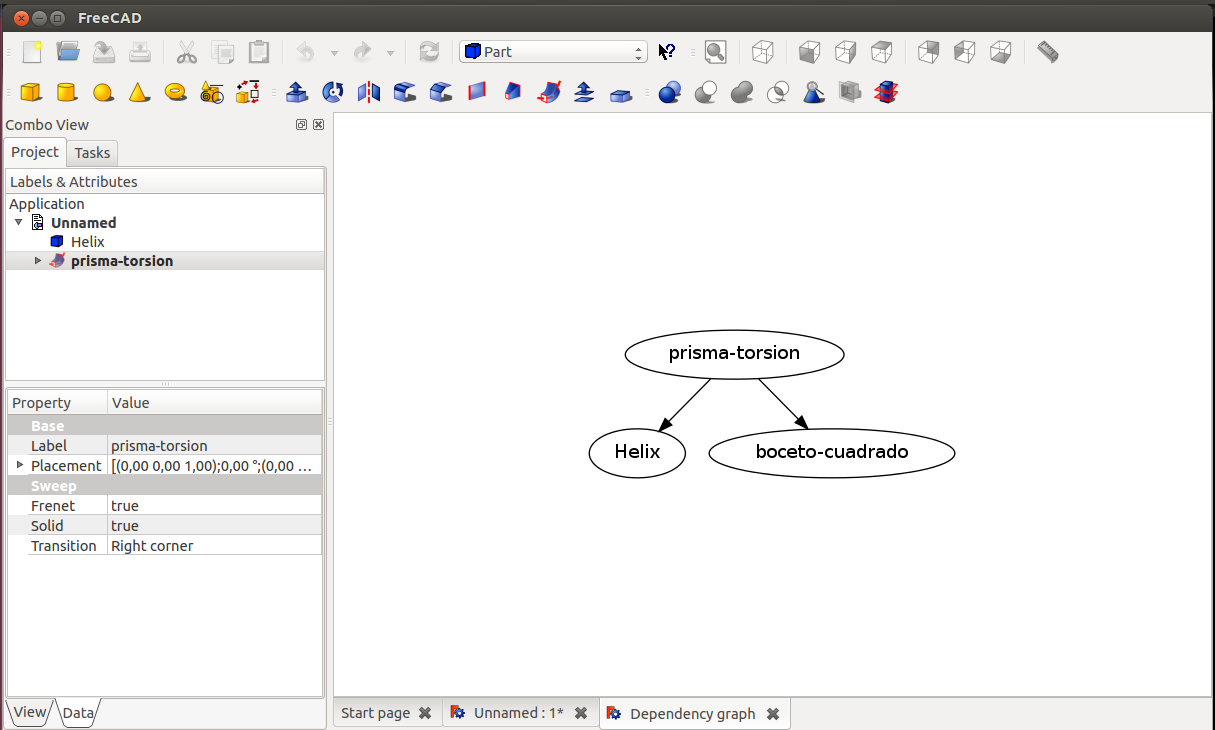This screenshot has height=730, width=1215.
Task: Toggle the Solid property value
Action: pyautogui.click(x=214, y=526)
